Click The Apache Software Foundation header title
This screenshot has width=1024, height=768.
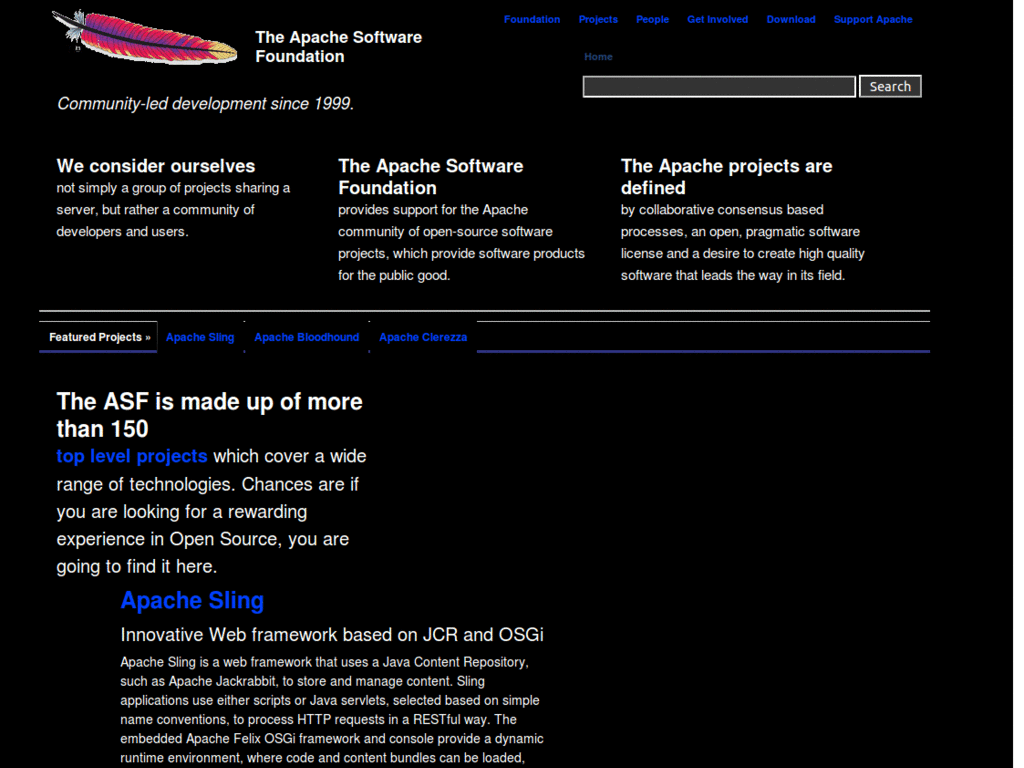tap(338, 47)
